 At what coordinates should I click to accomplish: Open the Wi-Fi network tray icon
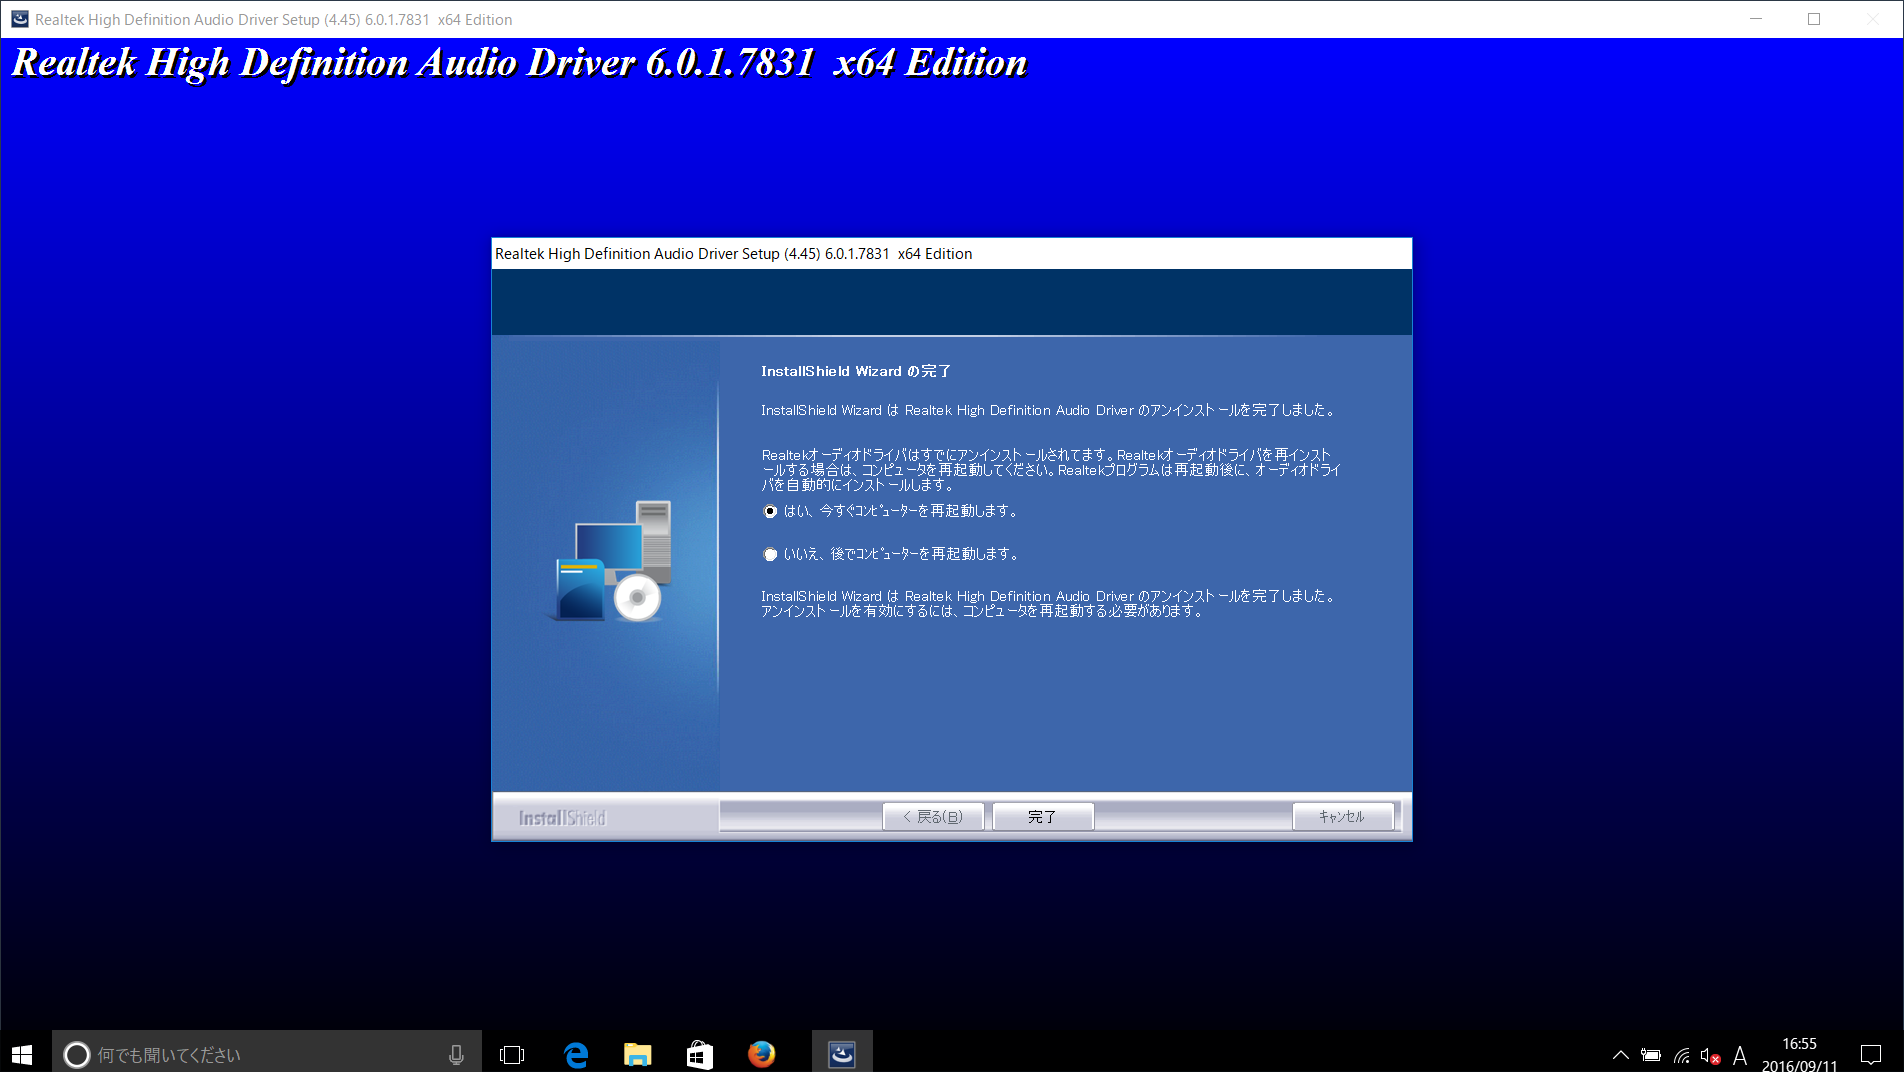pyautogui.click(x=1682, y=1055)
